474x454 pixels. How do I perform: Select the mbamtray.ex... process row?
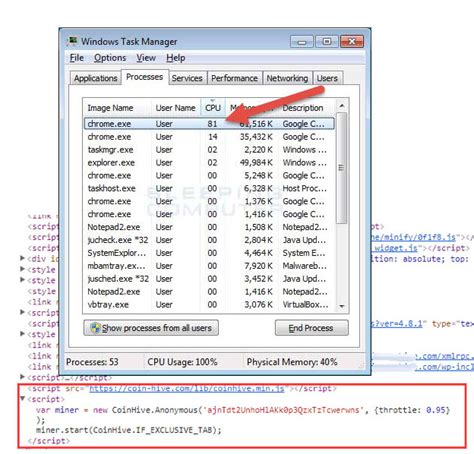209,266
